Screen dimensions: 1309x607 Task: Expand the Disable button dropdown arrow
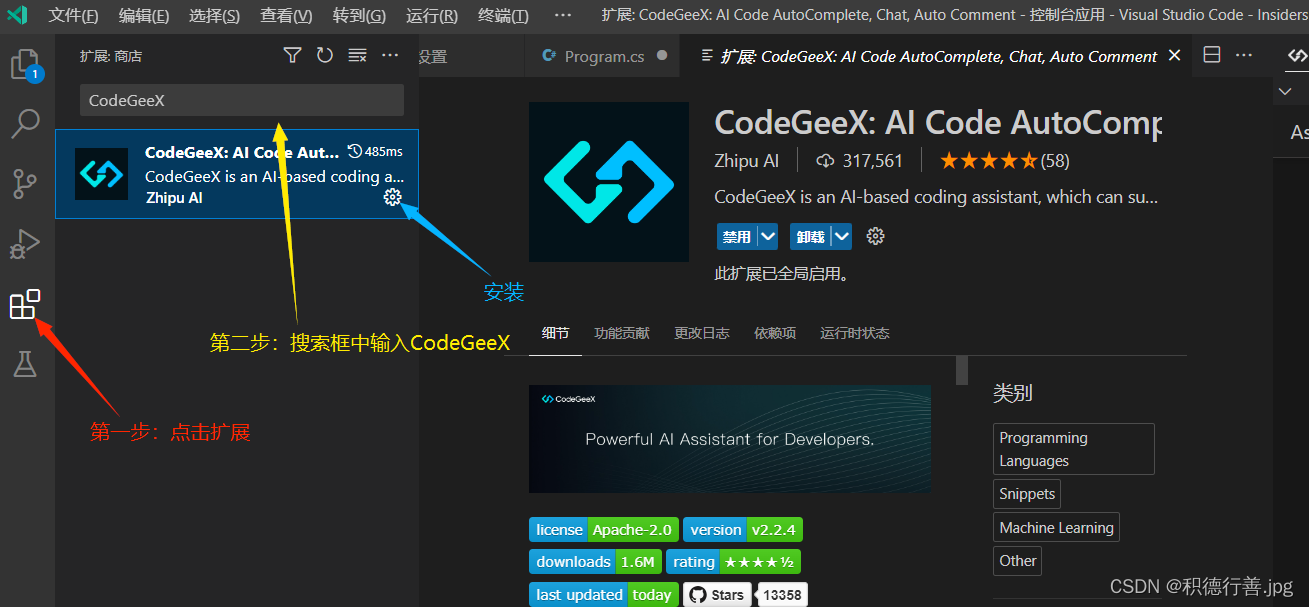768,237
